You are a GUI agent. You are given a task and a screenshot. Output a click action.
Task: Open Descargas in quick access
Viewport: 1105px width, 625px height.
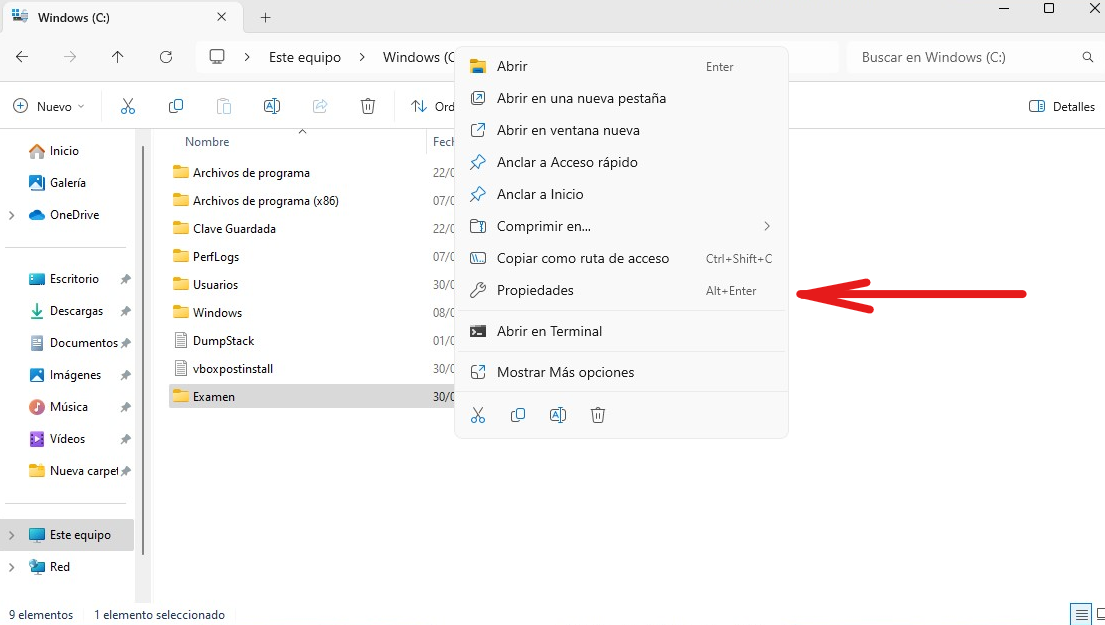pos(76,311)
